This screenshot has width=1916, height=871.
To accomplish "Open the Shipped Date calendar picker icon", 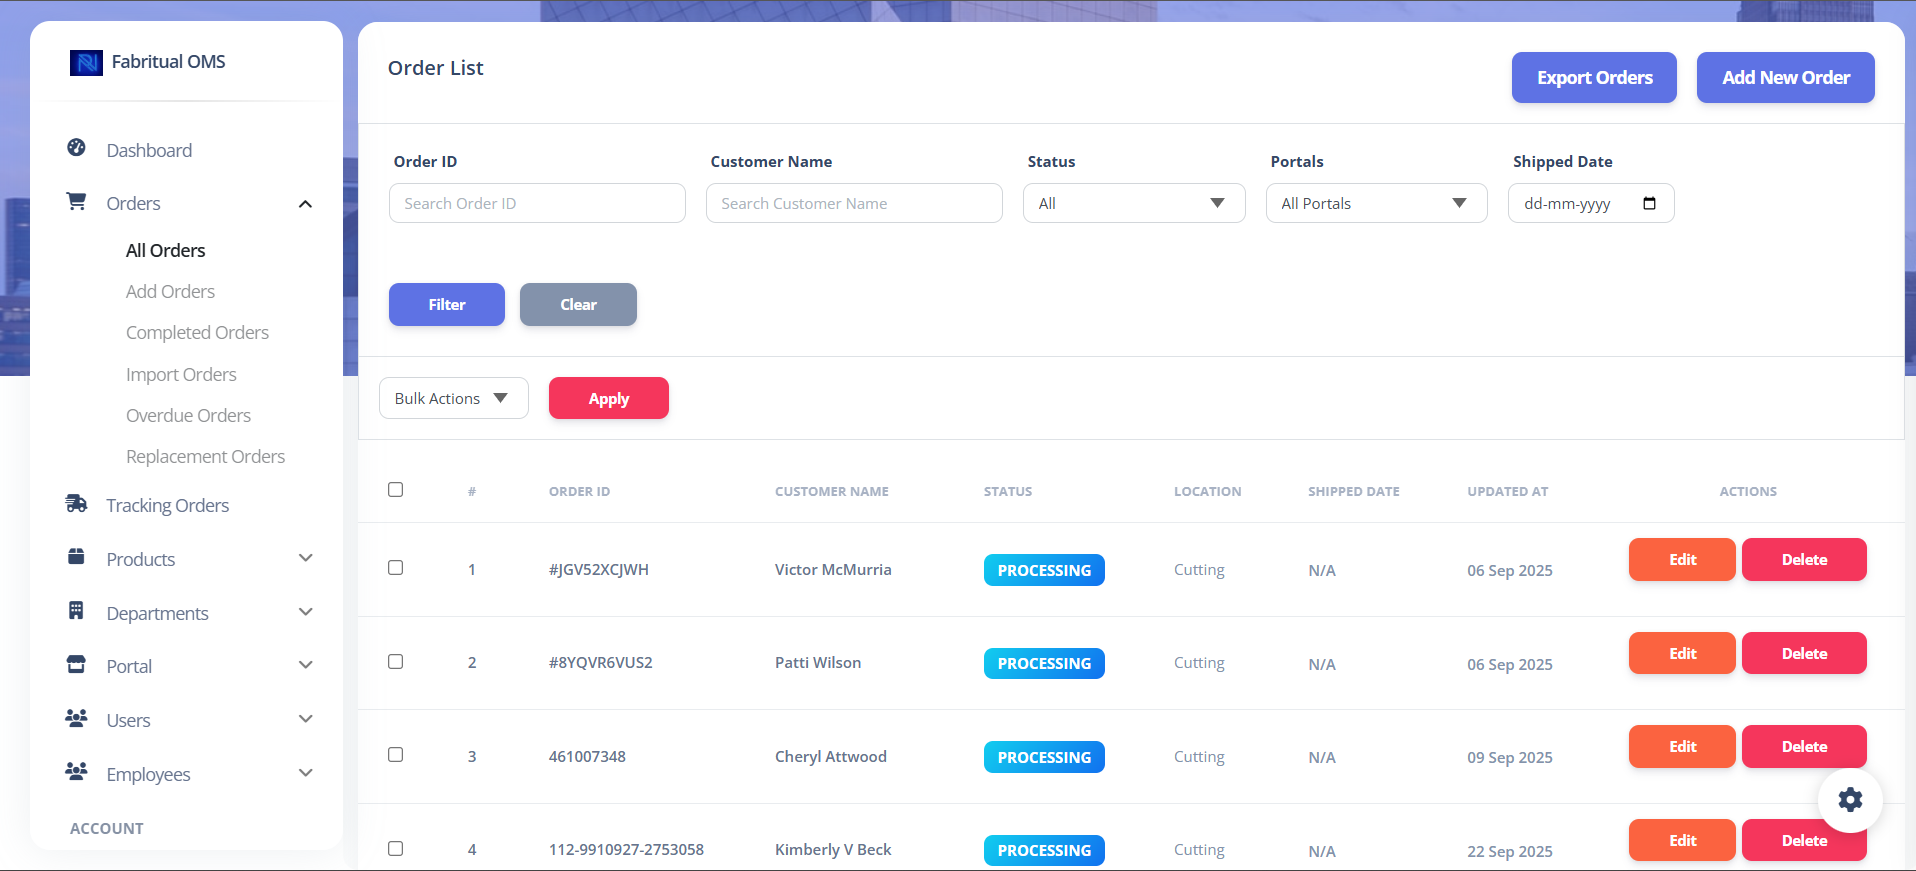I will 1649,204.
